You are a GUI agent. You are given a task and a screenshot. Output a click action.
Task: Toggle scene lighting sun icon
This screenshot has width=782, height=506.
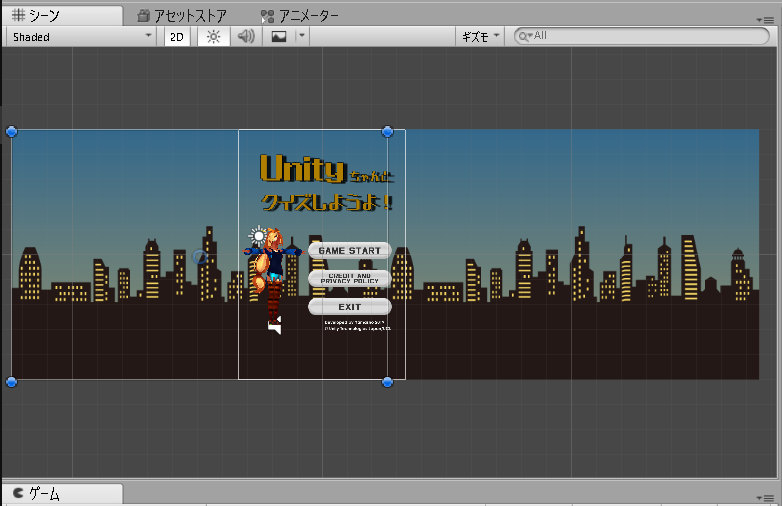pyautogui.click(x=213, y=37)
